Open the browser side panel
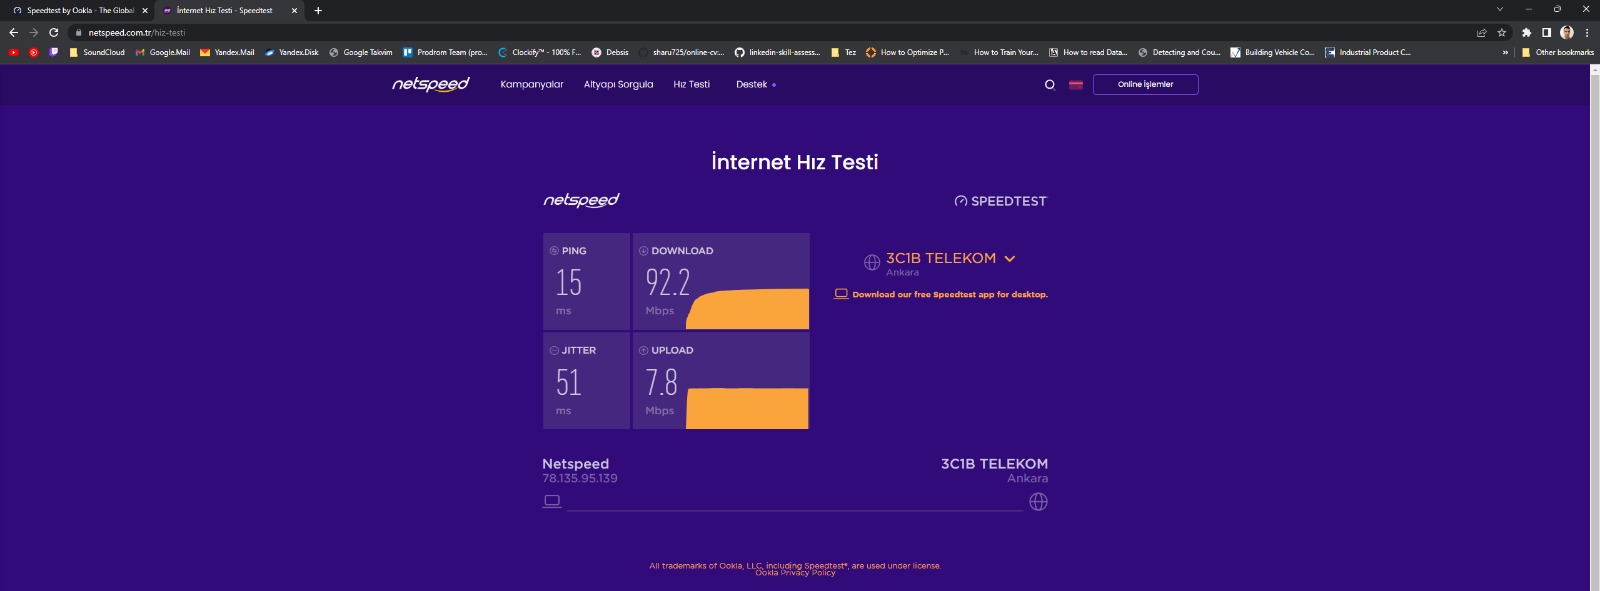The width and height of the screenshot is (1600, 591). point(1546,33)
